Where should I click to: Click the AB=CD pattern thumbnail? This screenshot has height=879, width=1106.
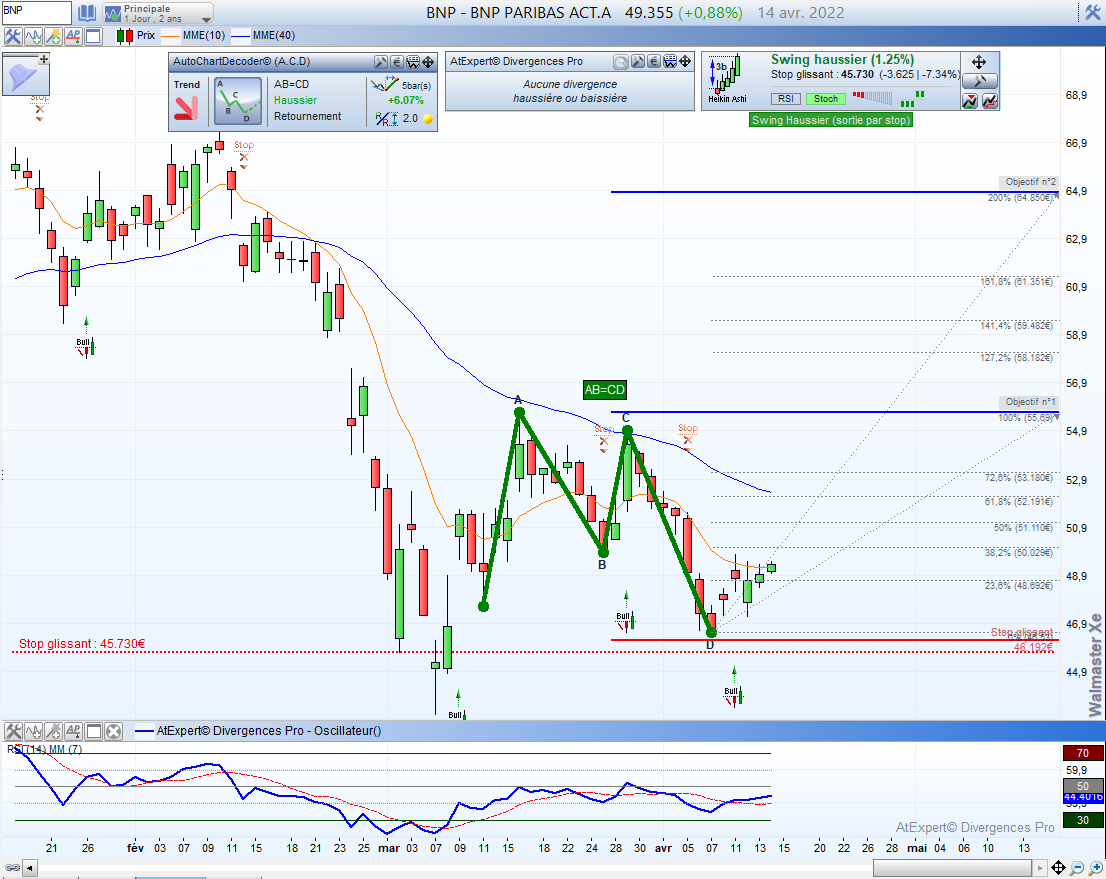[238, 101]
